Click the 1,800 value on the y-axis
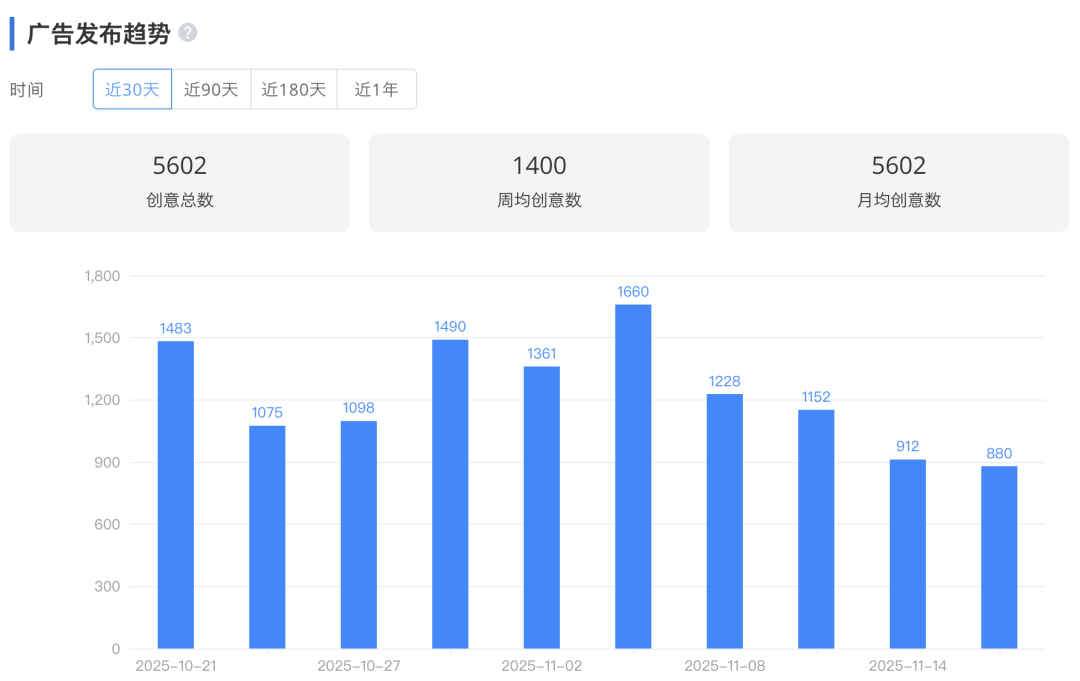 [x=100, y=276]
